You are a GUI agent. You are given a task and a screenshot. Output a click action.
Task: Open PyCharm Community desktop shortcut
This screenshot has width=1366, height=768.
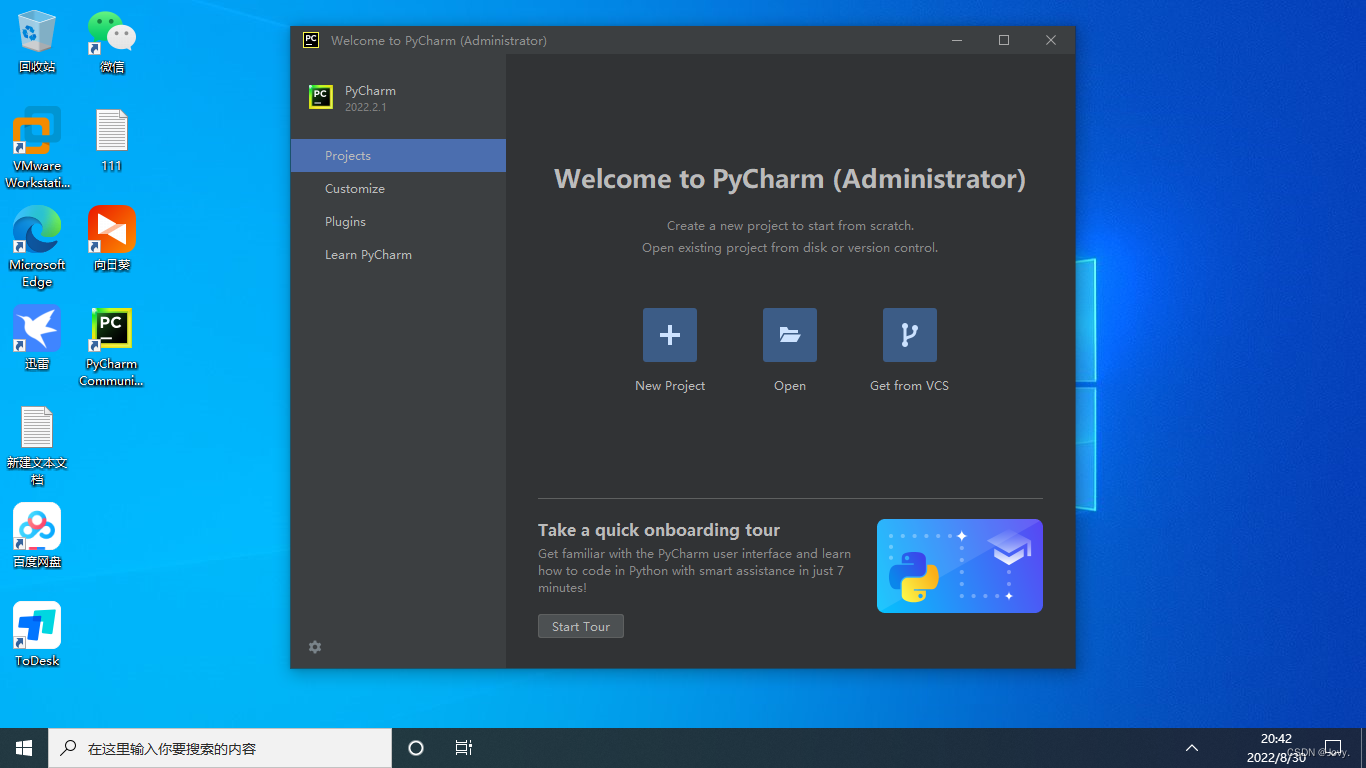[112, 346]
